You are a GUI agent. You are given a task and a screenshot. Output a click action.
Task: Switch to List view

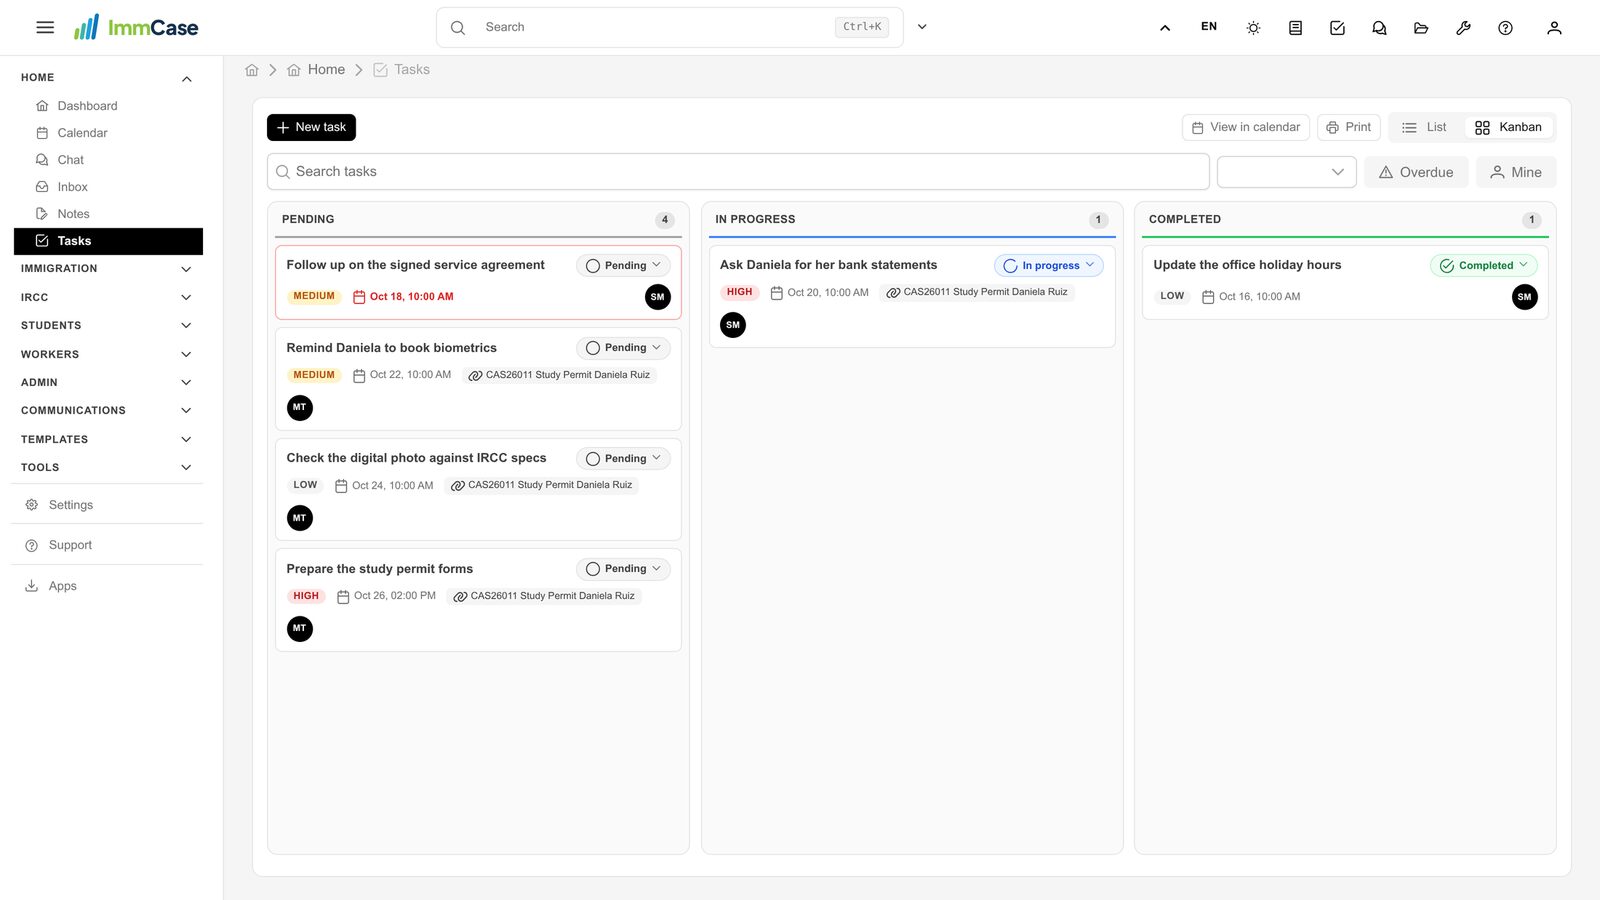pos(1424,127)
